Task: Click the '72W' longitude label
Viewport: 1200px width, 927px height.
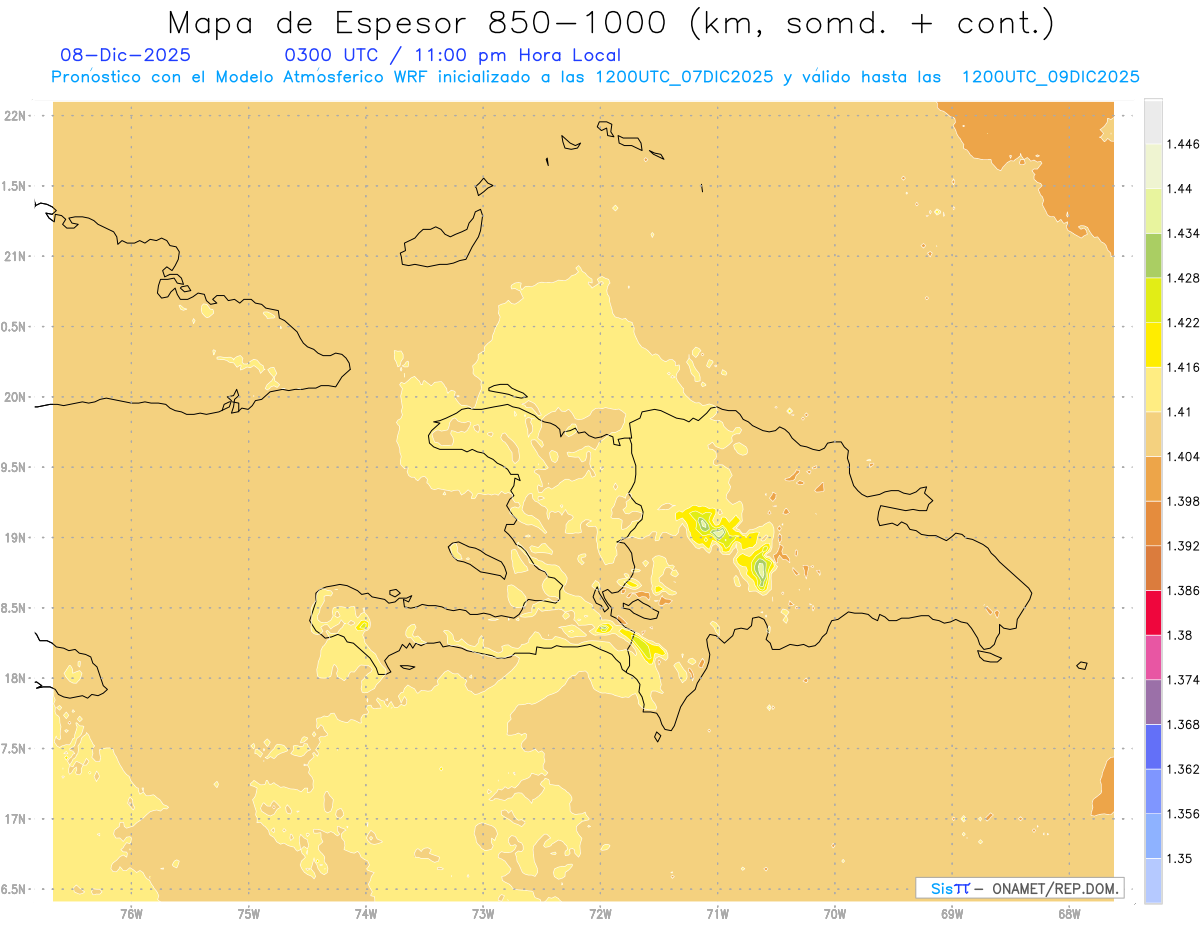Action: pyautogui.click(x=600, y=913)
